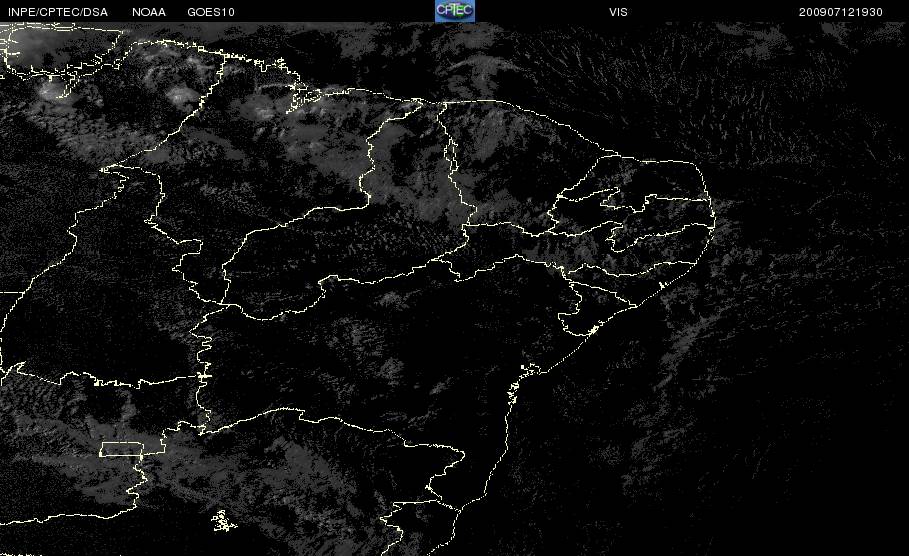Viewport: 909px width, 556px height.
Task: Select the bright cloud beside the long diagonal state border
Action: (x=182, y=95)
